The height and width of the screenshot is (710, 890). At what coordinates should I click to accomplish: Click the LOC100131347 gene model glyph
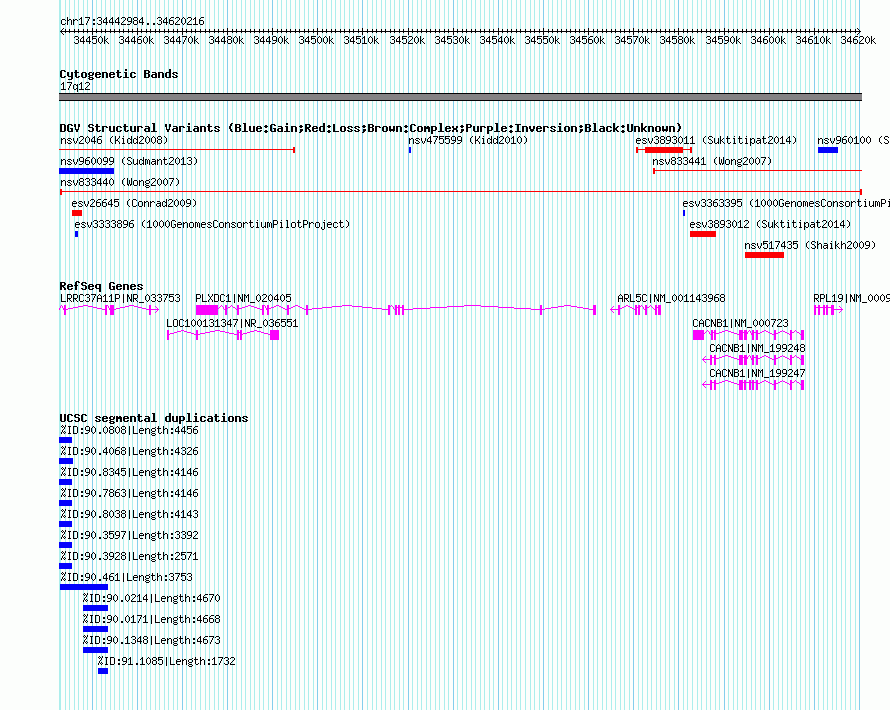pos(223,335)
